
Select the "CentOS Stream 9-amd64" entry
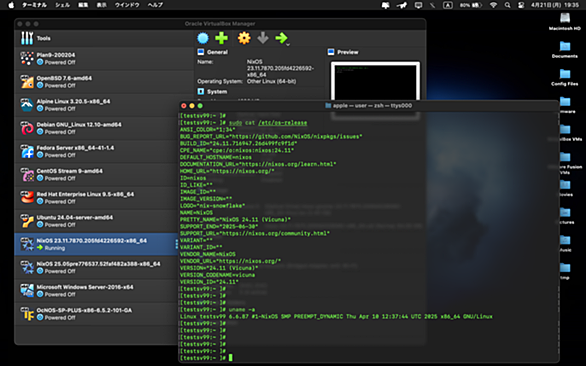70,171
